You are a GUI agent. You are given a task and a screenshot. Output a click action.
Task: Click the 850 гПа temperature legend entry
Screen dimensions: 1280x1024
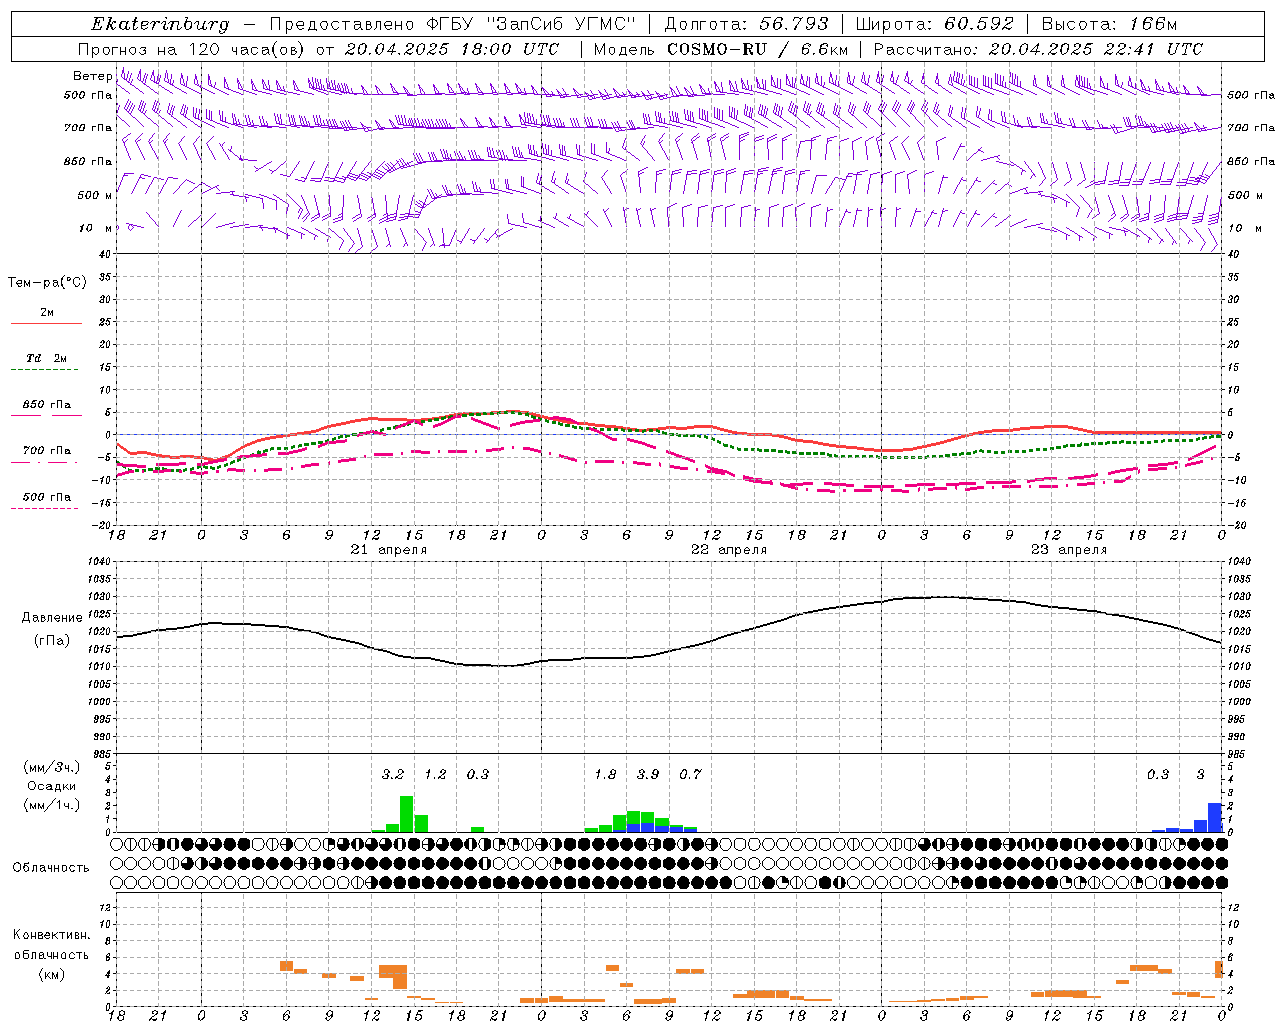pyautogui.click(x=47, y=404)
